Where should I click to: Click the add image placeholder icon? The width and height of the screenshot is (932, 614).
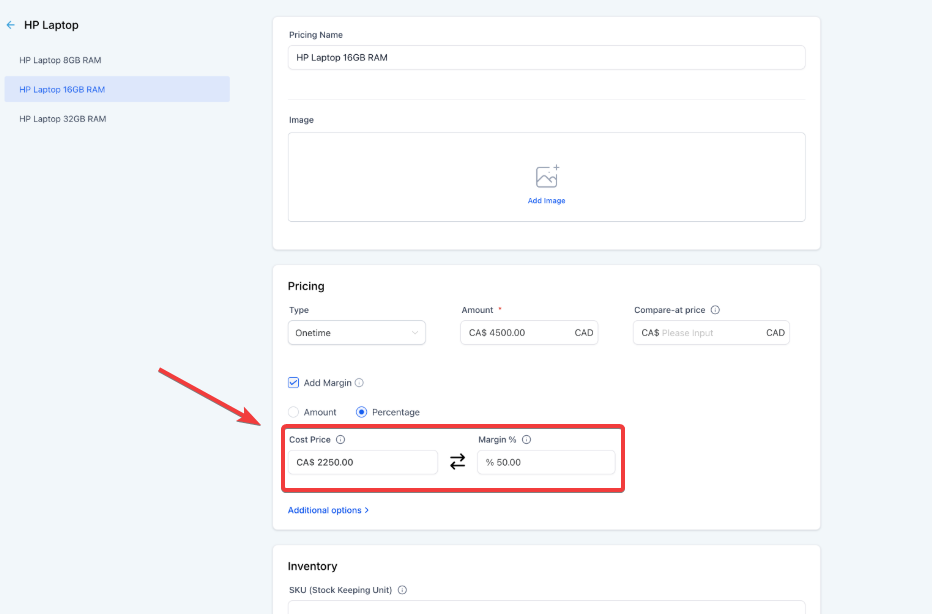(546, 177)
